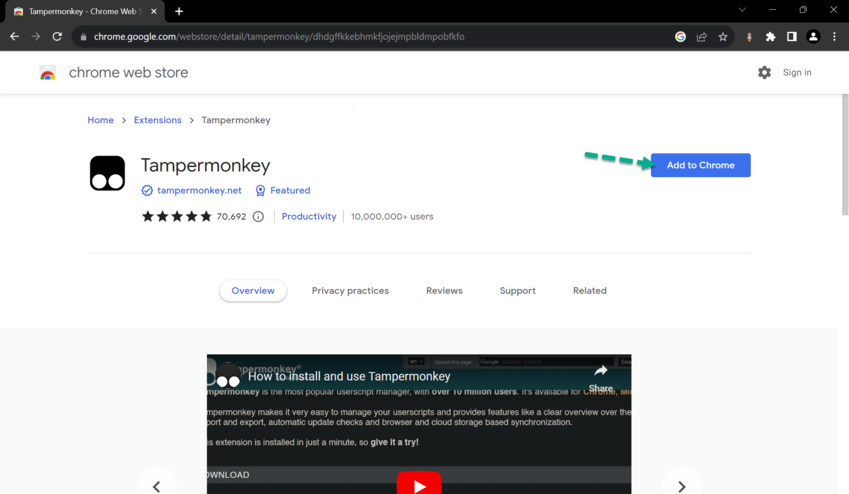The height and width of the screenshot is (494, 849).
Task: Click the Featured badge icon
Action: 260,190
